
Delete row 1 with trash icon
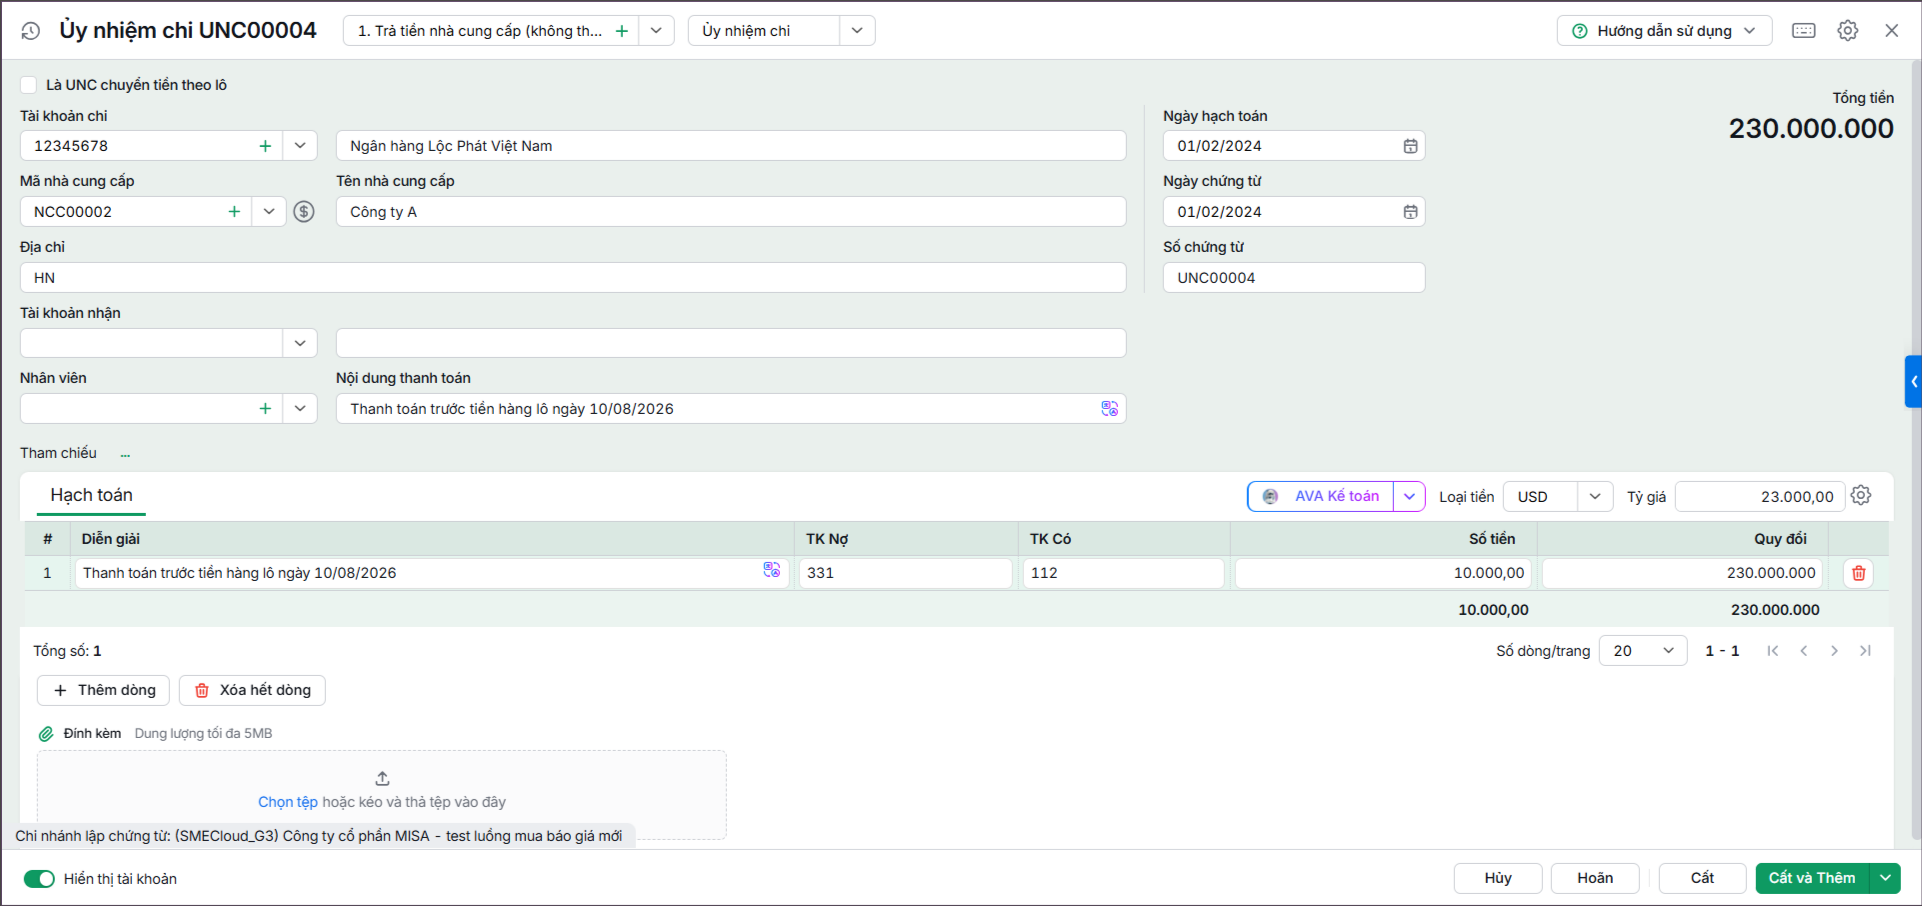(x=1858, y=573)
